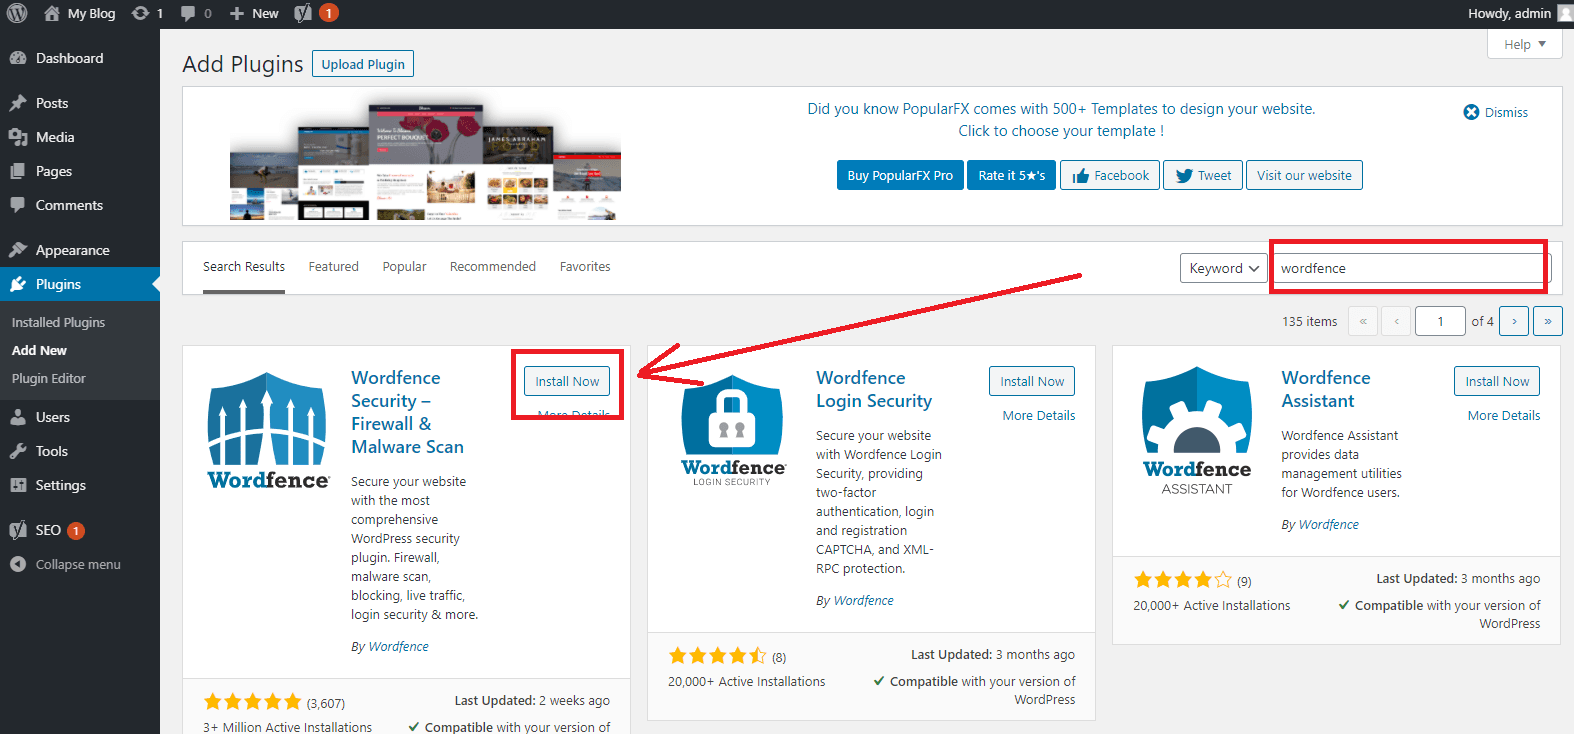Open the Dashboard gauge icon

coord(18,58)
